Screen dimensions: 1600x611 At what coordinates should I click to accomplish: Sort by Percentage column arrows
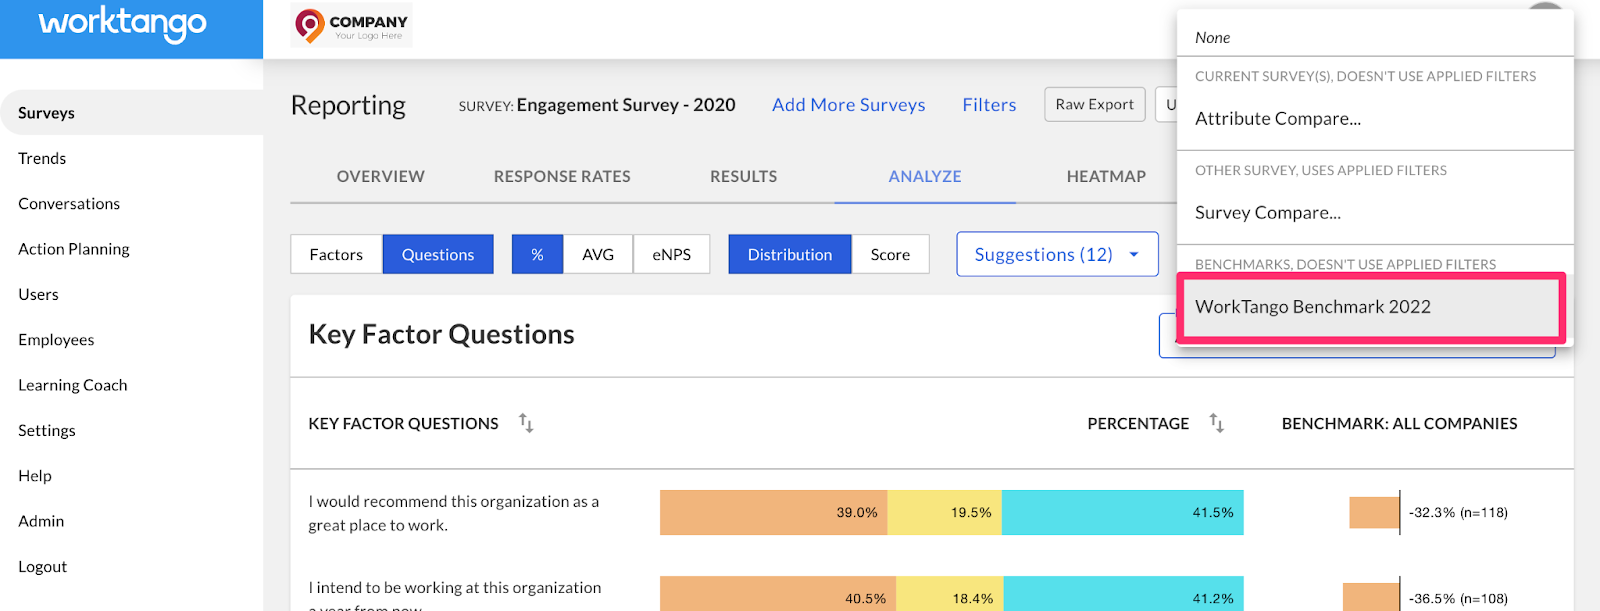coord(1216,423)
